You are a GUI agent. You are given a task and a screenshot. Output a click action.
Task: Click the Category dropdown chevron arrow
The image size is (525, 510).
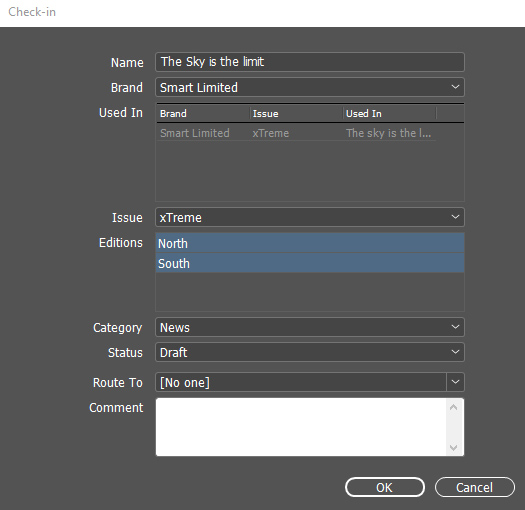[455, 327]
